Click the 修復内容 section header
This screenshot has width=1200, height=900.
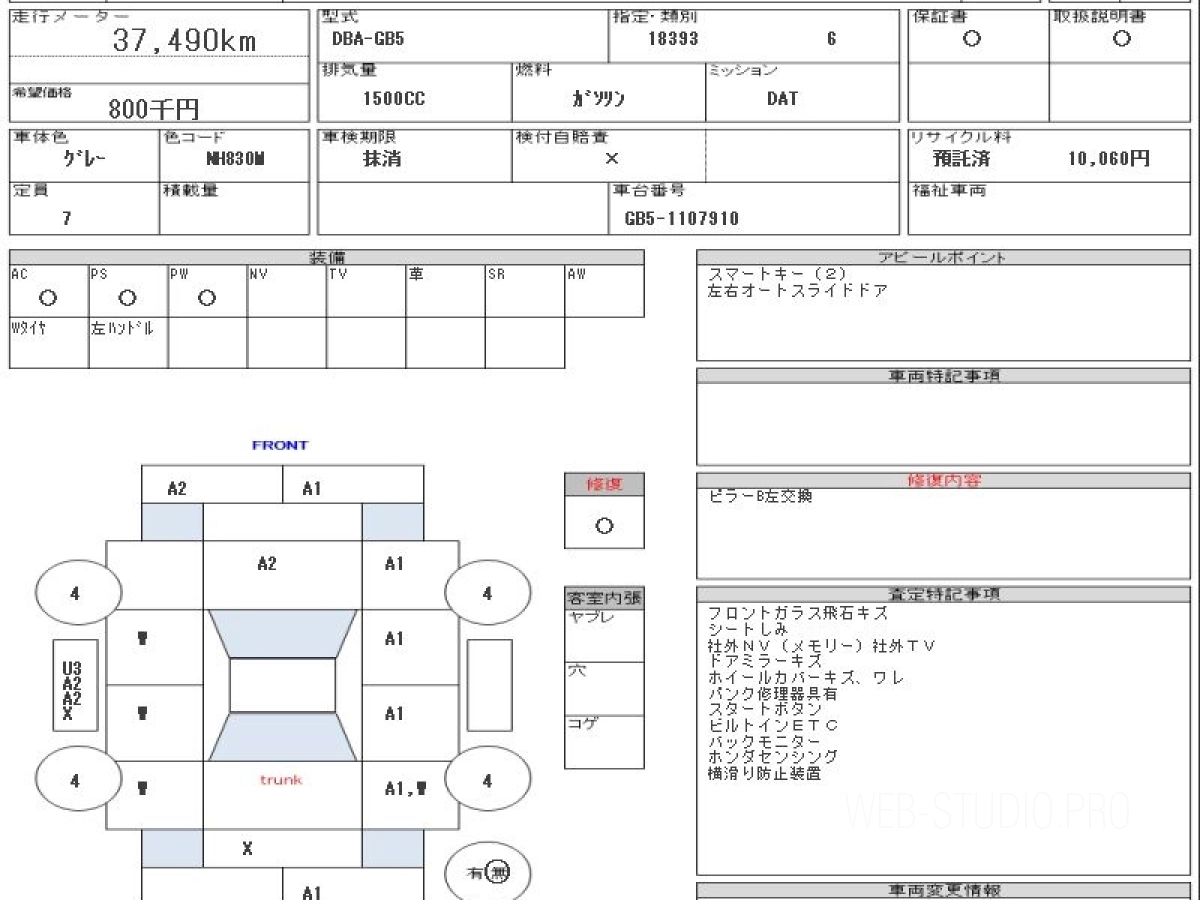tap(944, 480)
